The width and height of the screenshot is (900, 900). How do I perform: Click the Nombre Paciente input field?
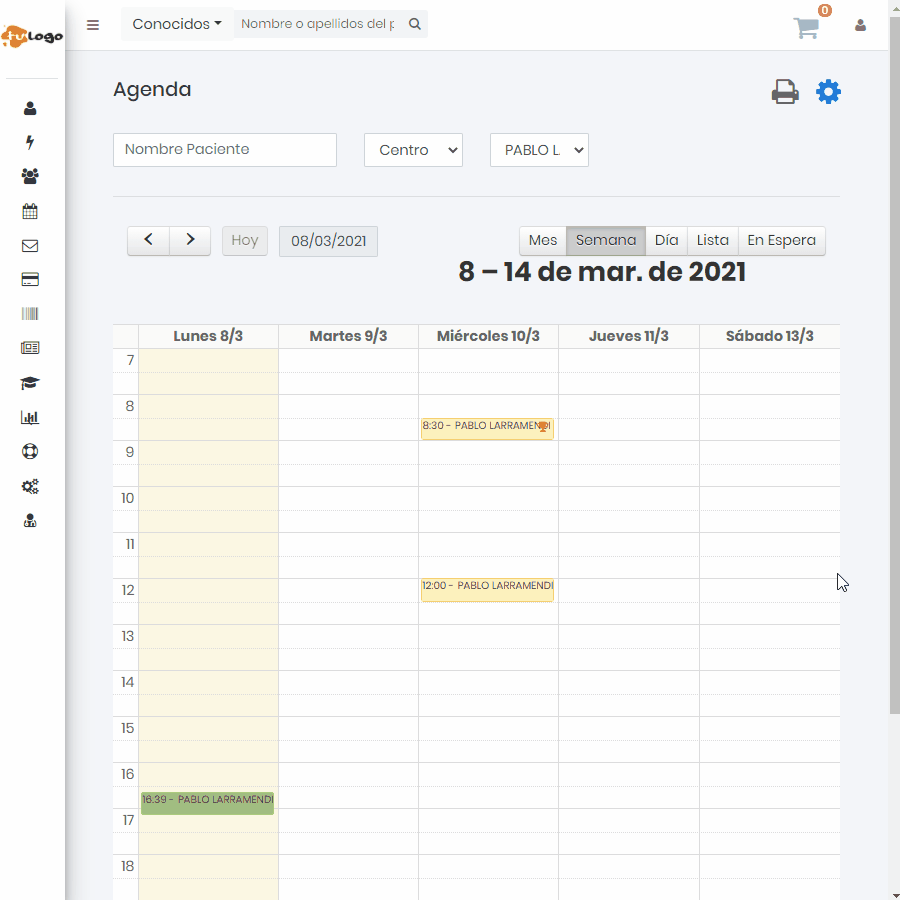click(x=225, y=150)
